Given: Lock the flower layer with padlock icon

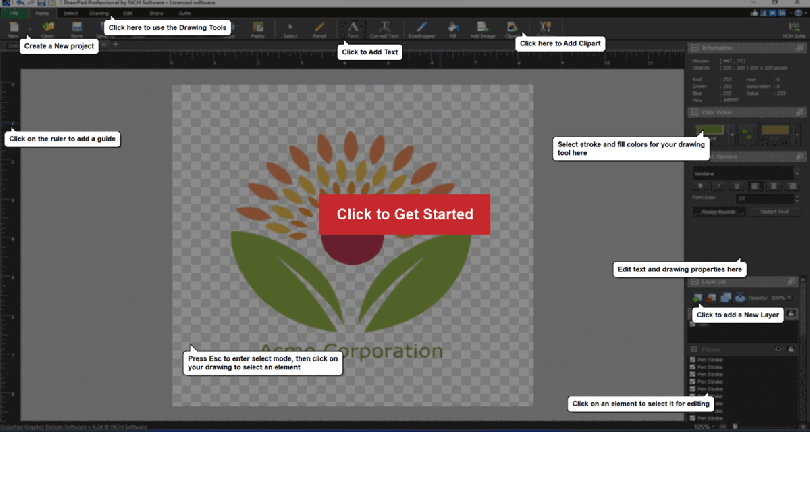Looking at the screenshot, I should tap(791, 349).
